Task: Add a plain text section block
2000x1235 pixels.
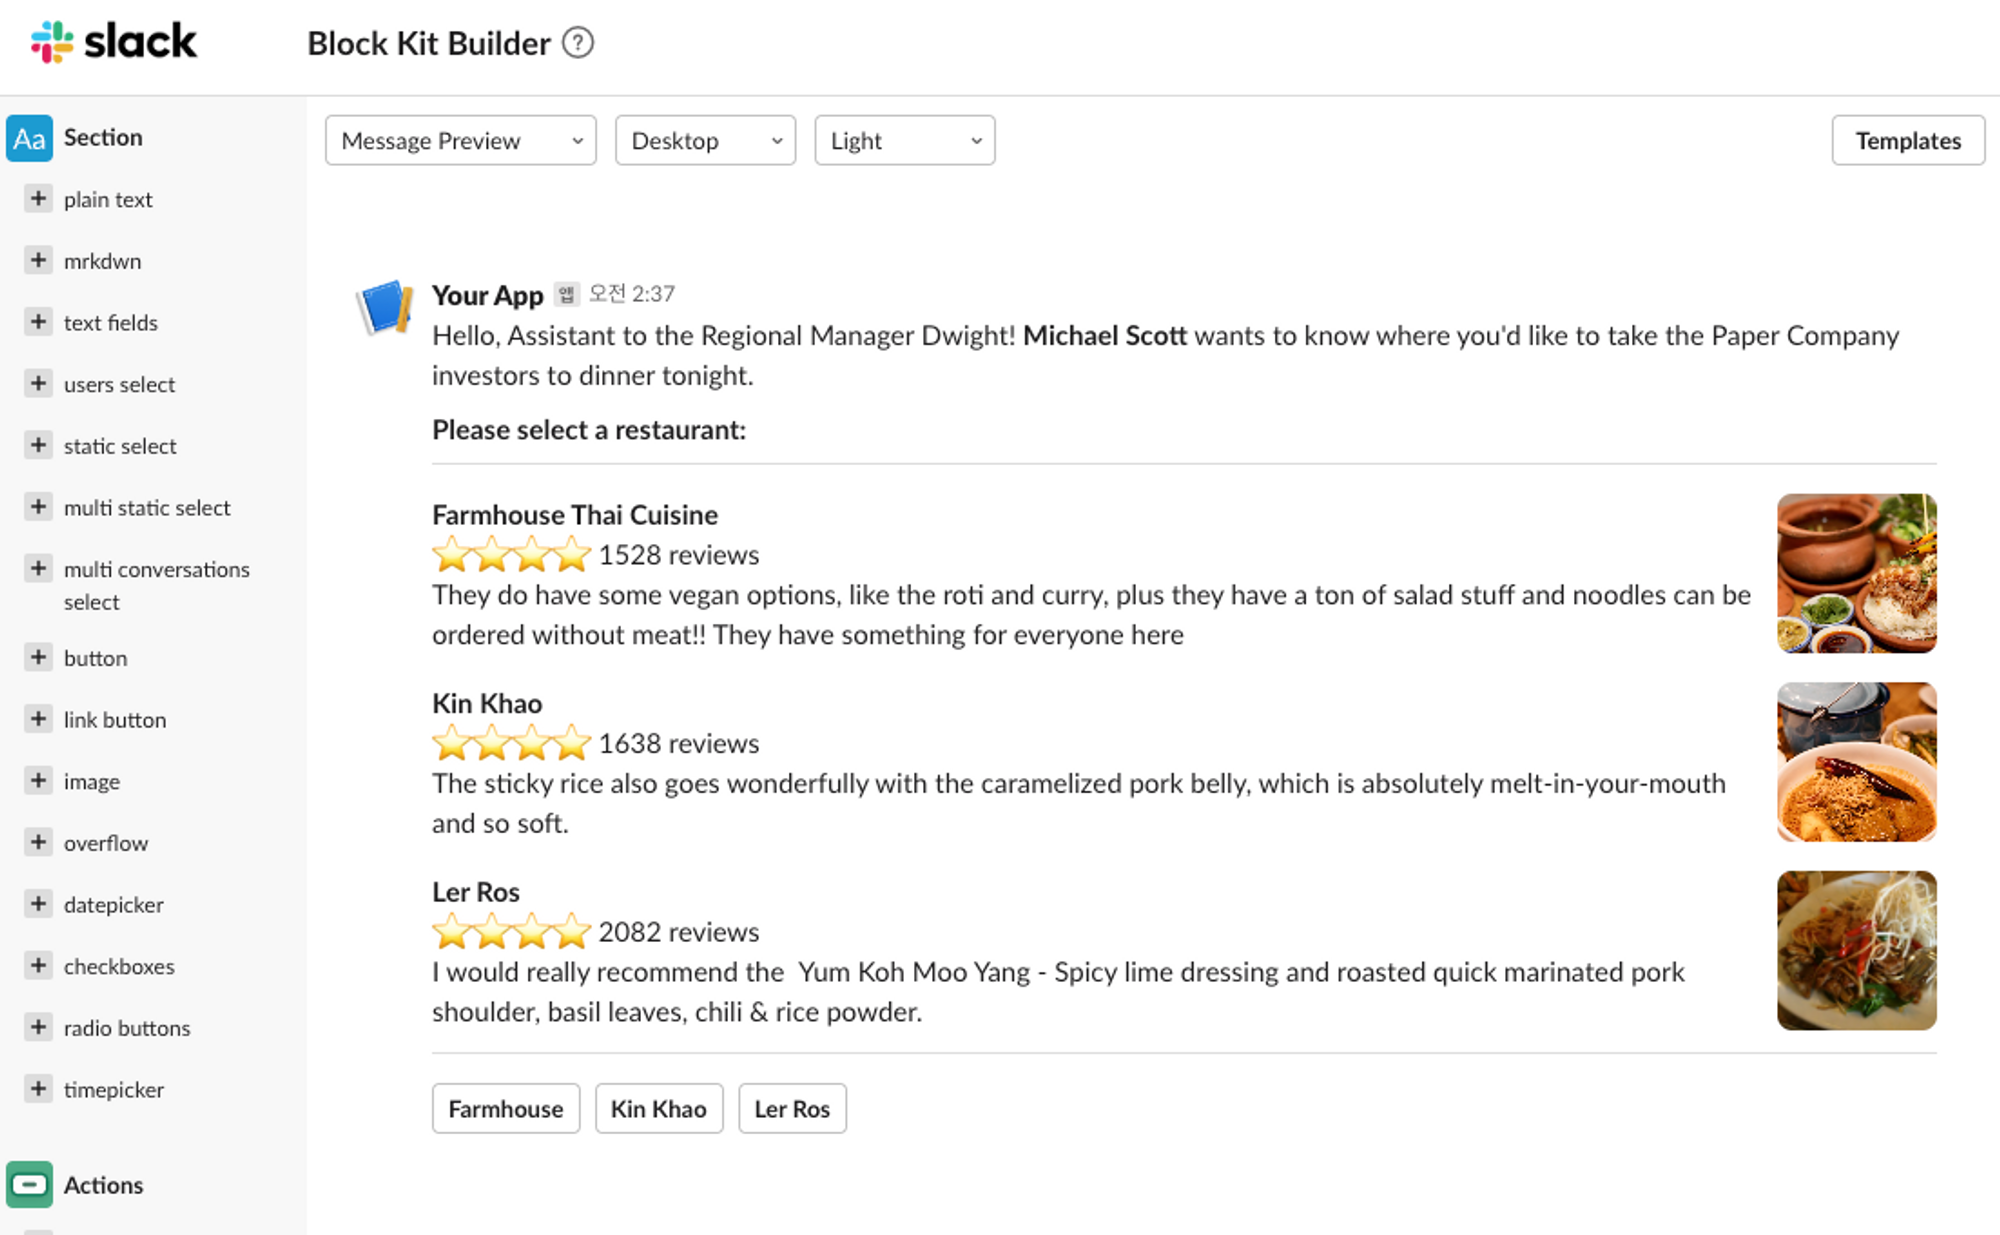Action: pos(38,198)
